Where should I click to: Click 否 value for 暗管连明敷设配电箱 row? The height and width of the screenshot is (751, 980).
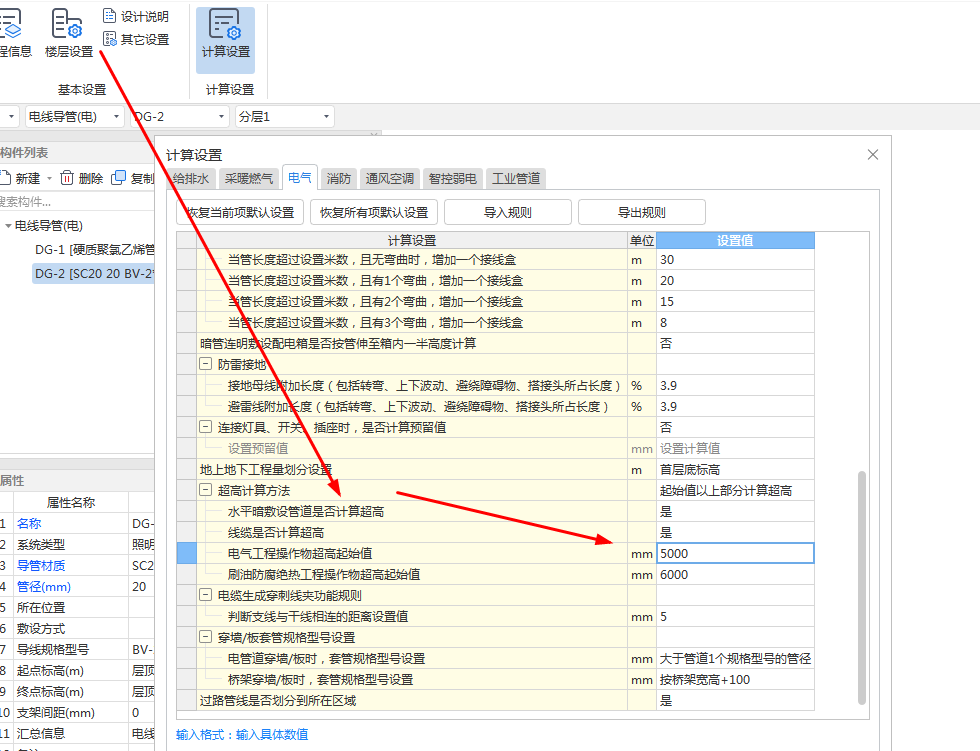click(x=735, y=344)
